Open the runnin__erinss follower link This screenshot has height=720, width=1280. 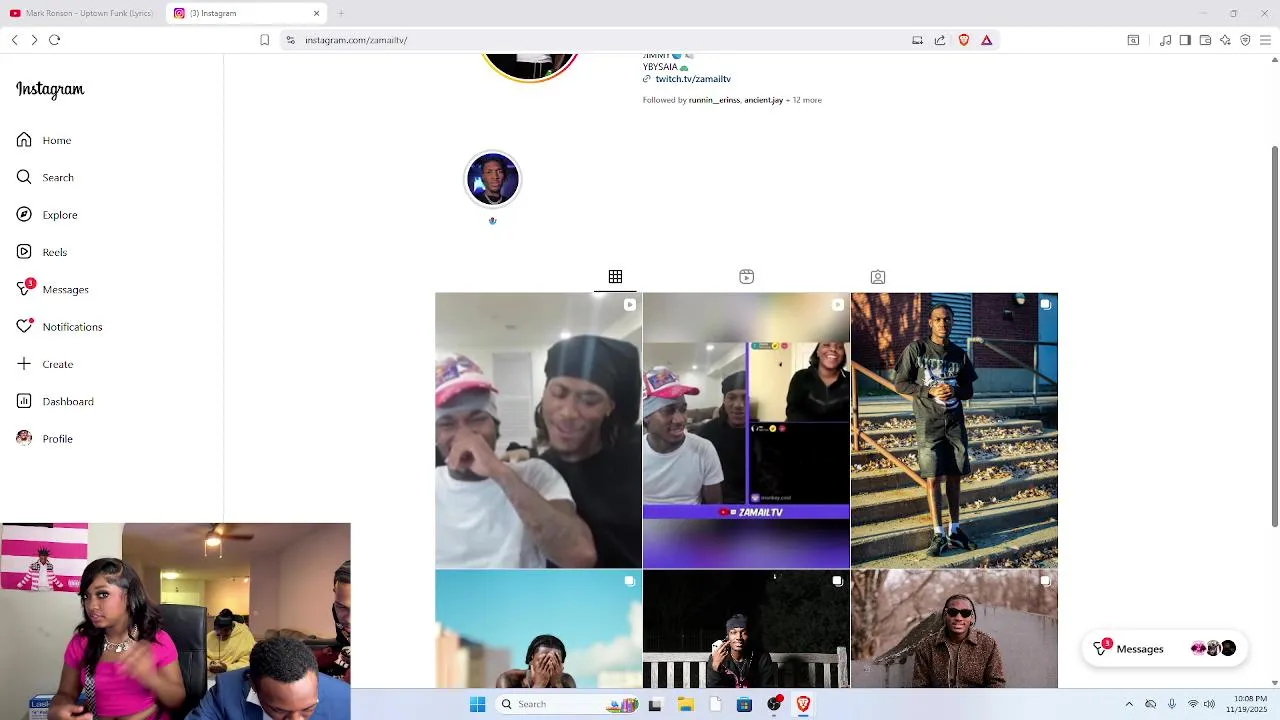(714, 100)
